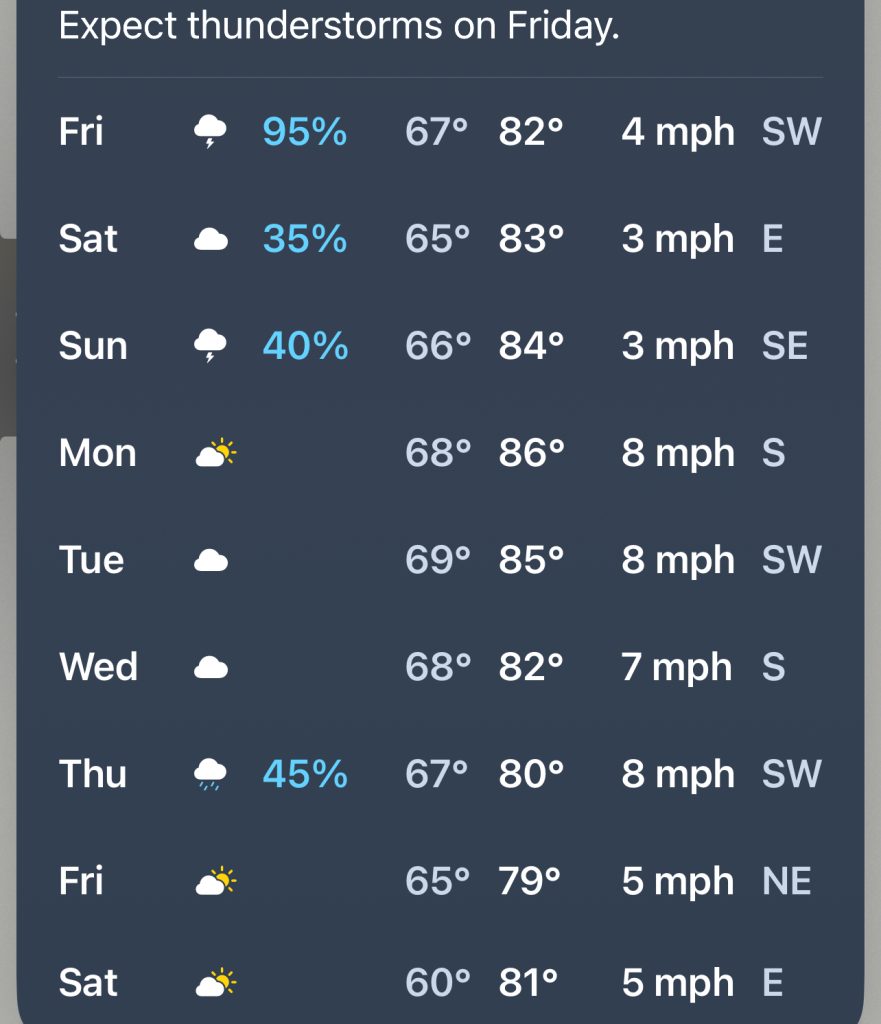881x1024 pixels.
Task: Click the 45% rain chance on Thursday
Action: [x=304, y=775]
